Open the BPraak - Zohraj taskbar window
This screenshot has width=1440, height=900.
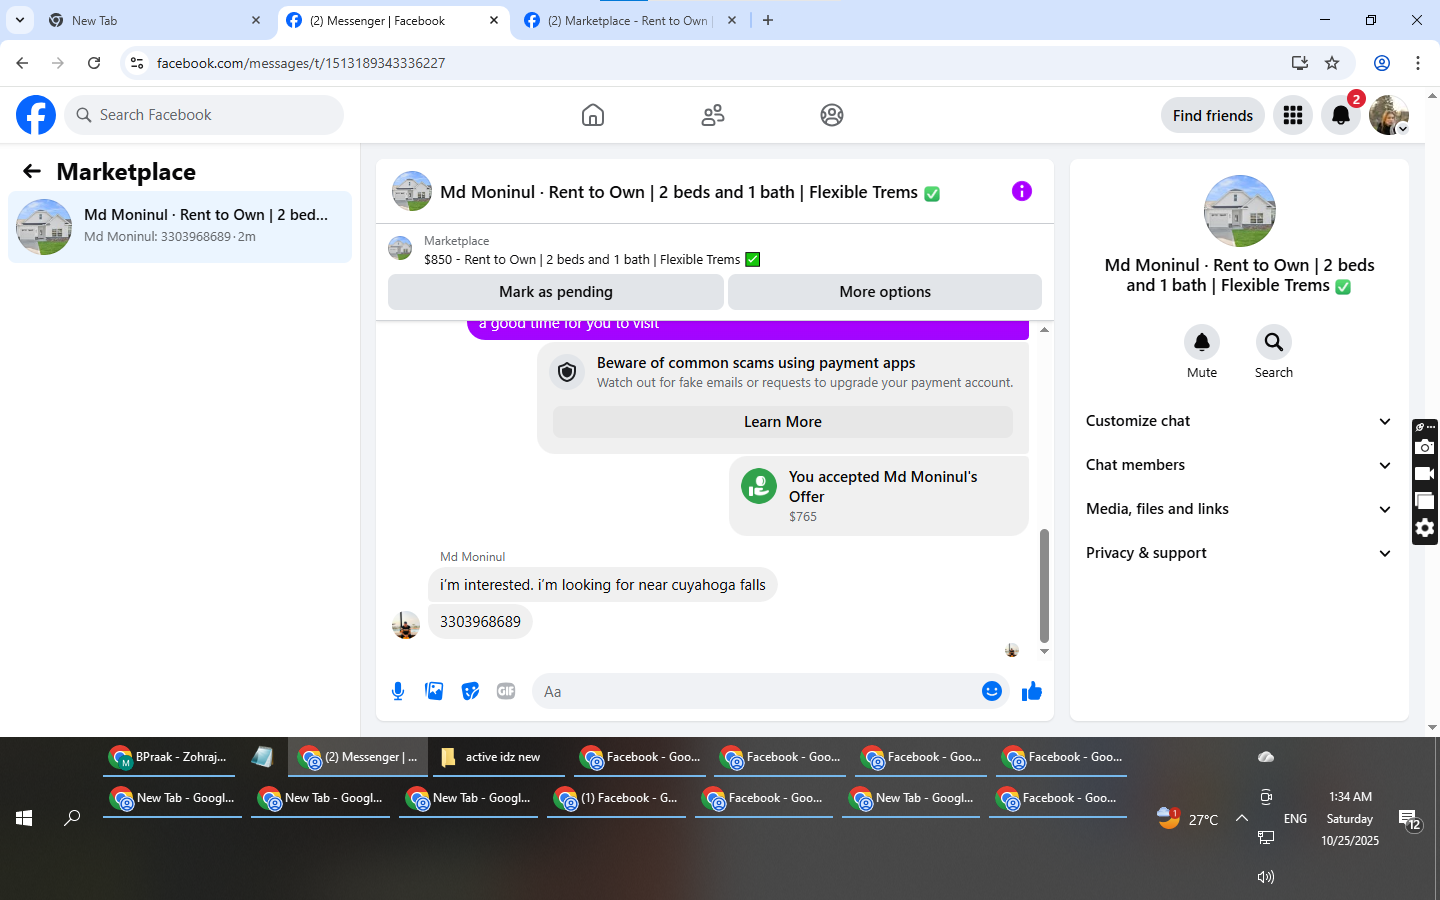(170, 757)
